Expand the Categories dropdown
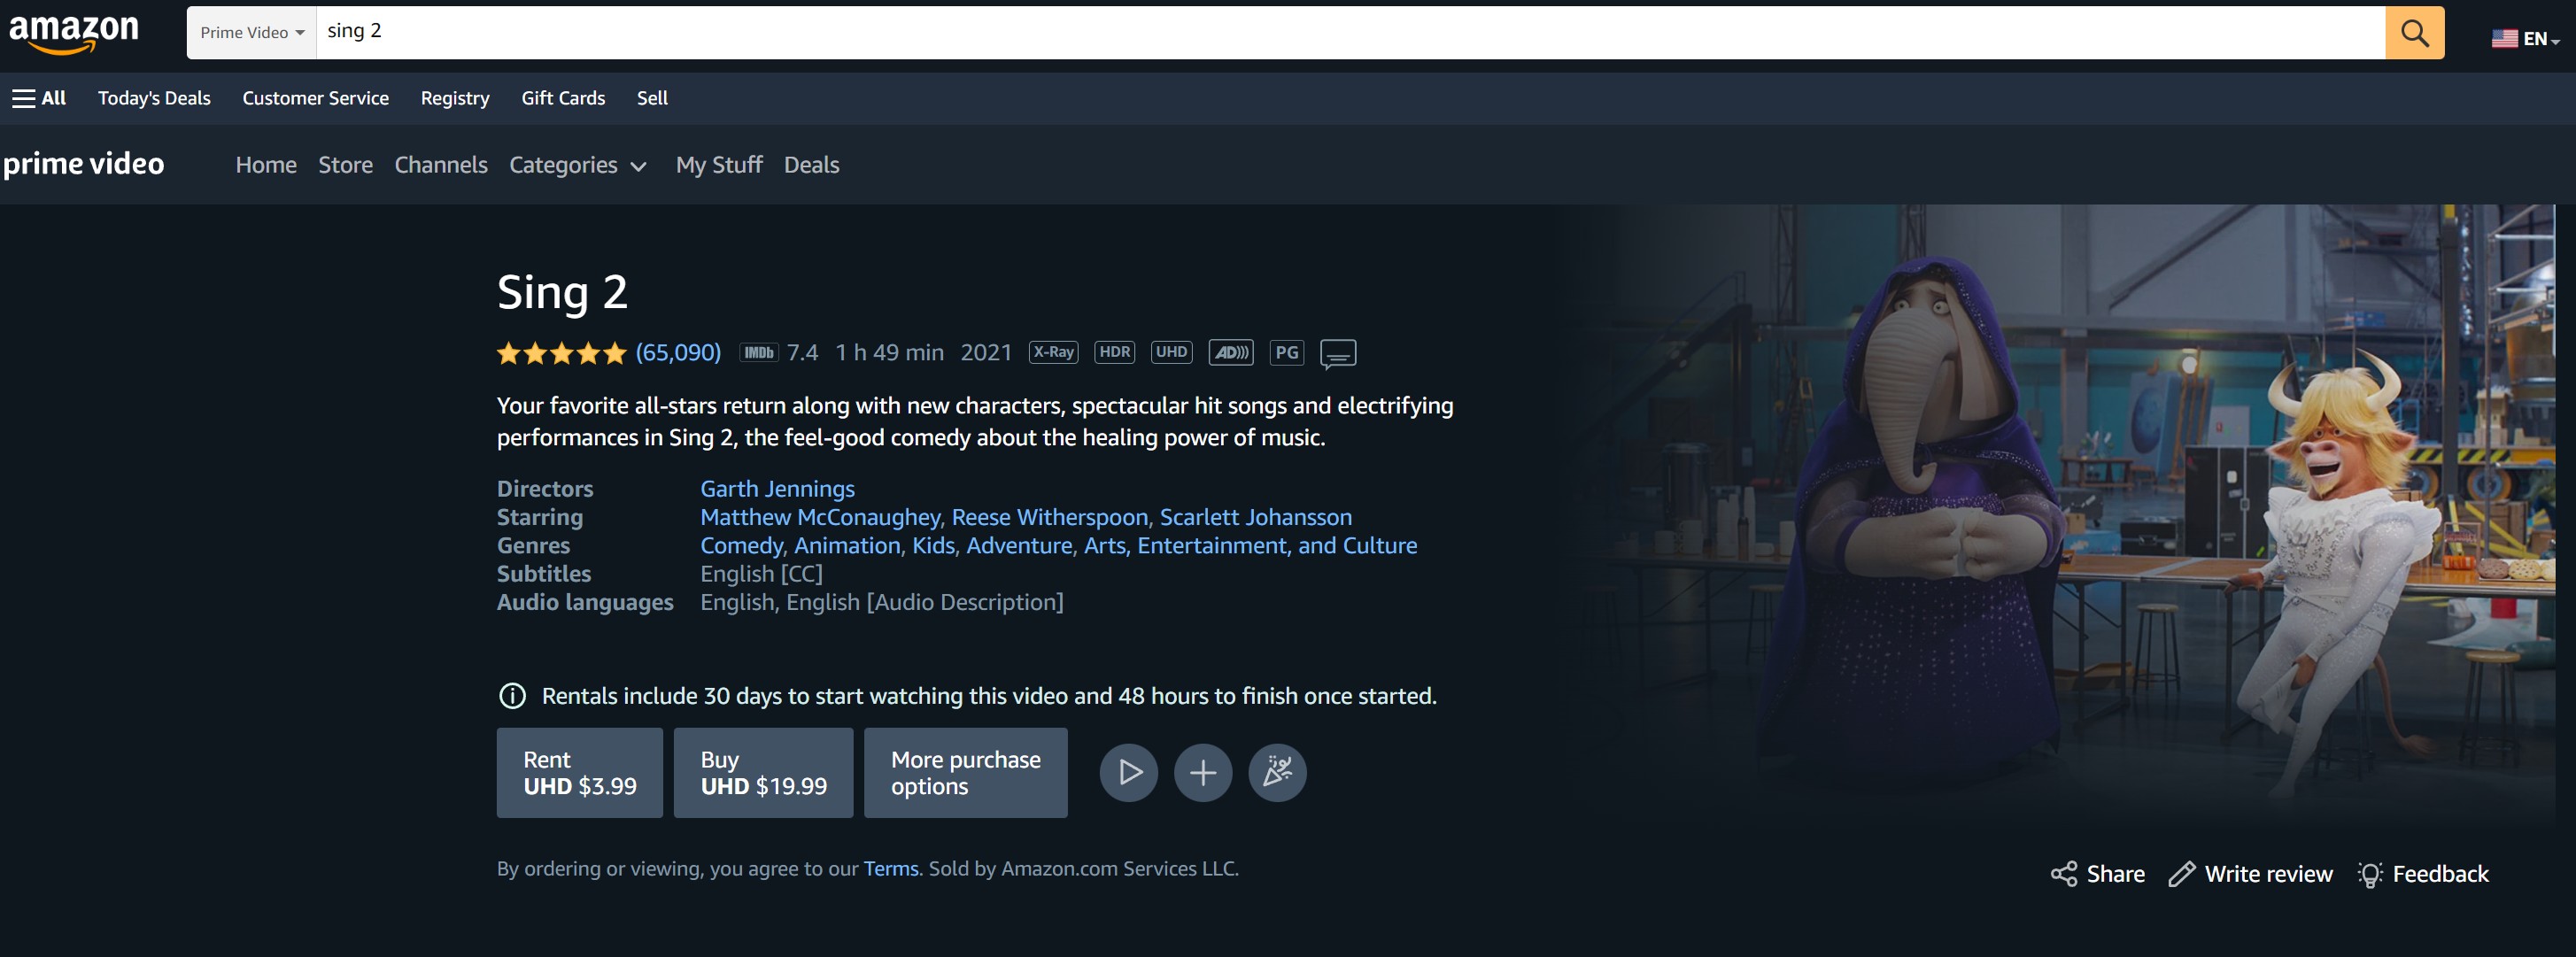 pyautogui.click(x=578, y=165)
